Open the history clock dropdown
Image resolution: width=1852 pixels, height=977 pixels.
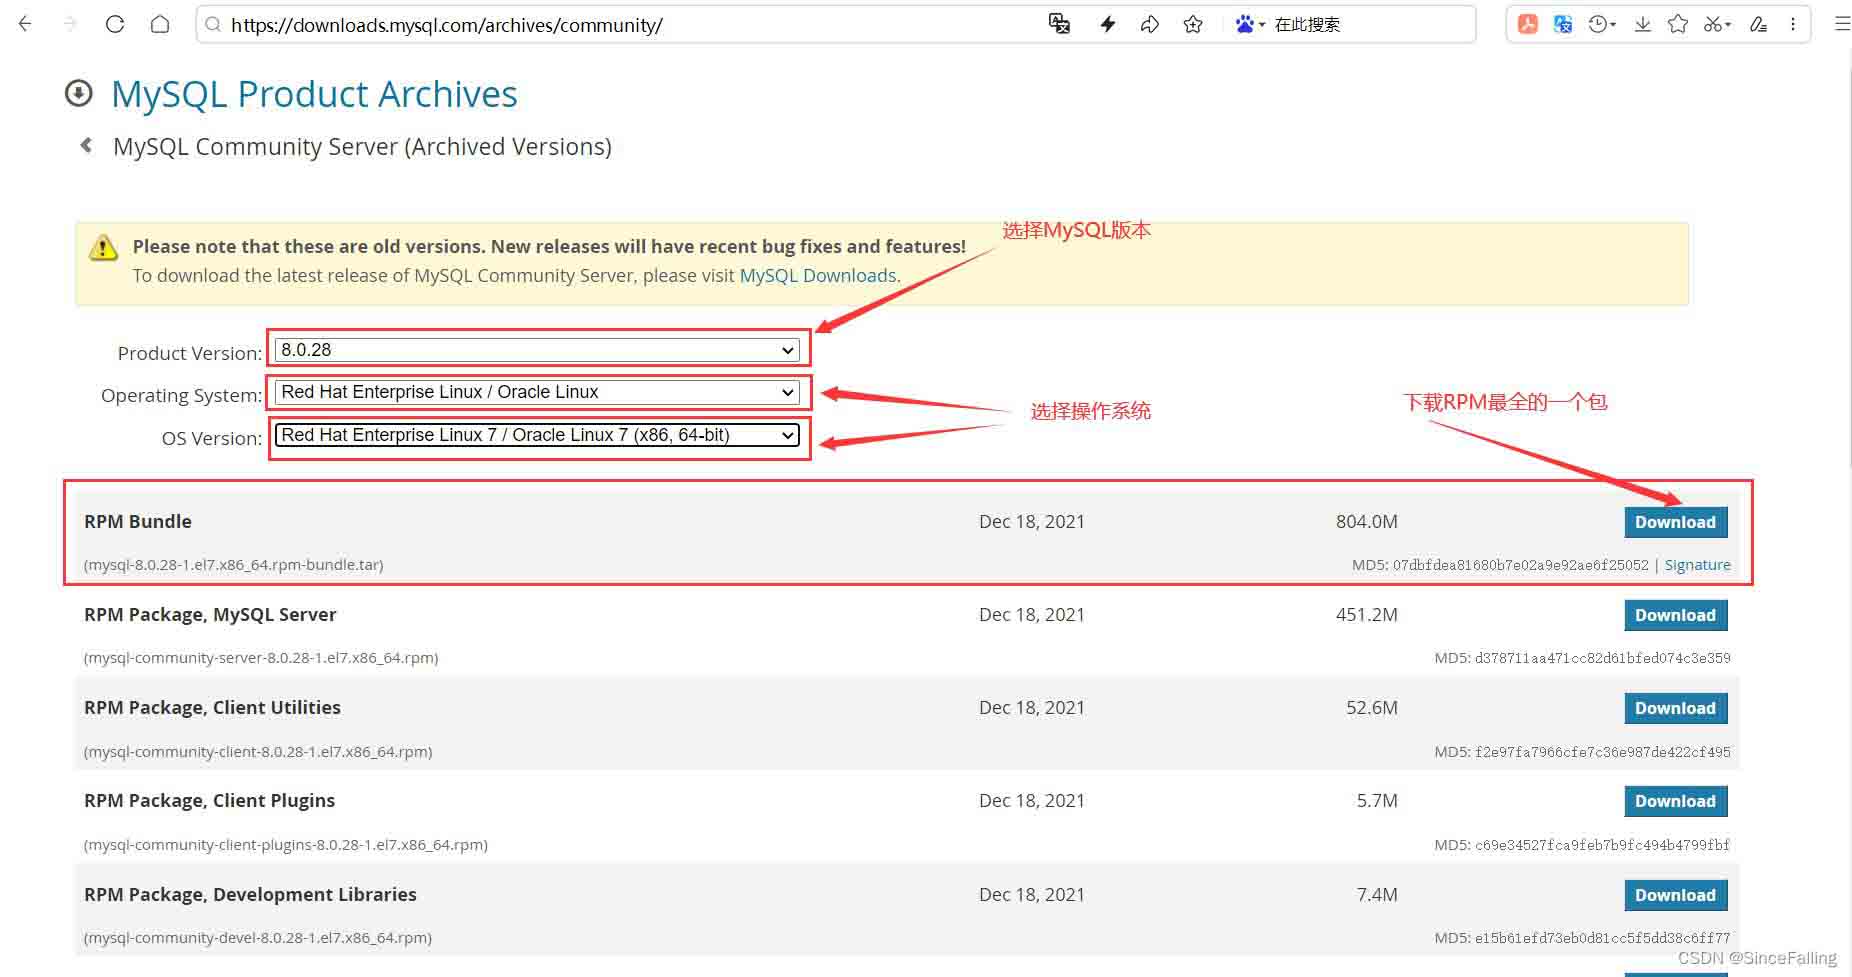point(1602,24)
